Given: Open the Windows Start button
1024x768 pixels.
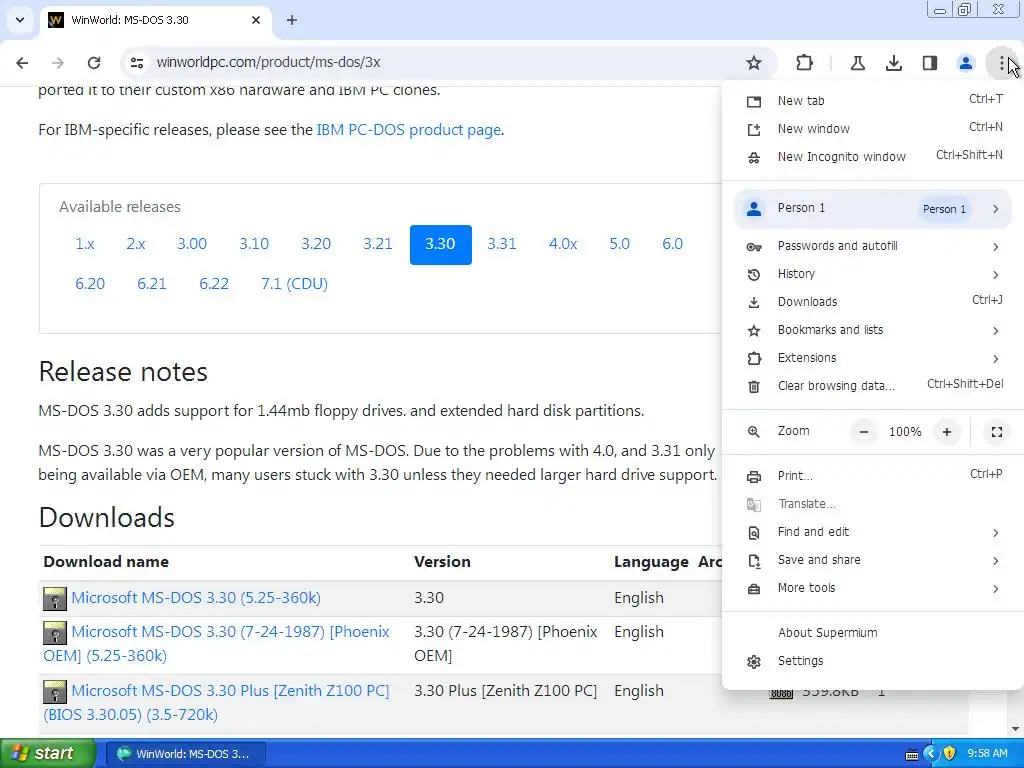Looking at the screenshot, I should tap(48, 754).
